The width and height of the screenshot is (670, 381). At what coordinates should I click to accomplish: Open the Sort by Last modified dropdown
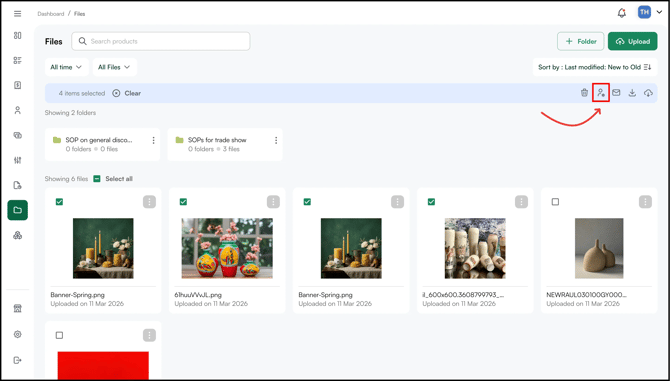point(595,67)
